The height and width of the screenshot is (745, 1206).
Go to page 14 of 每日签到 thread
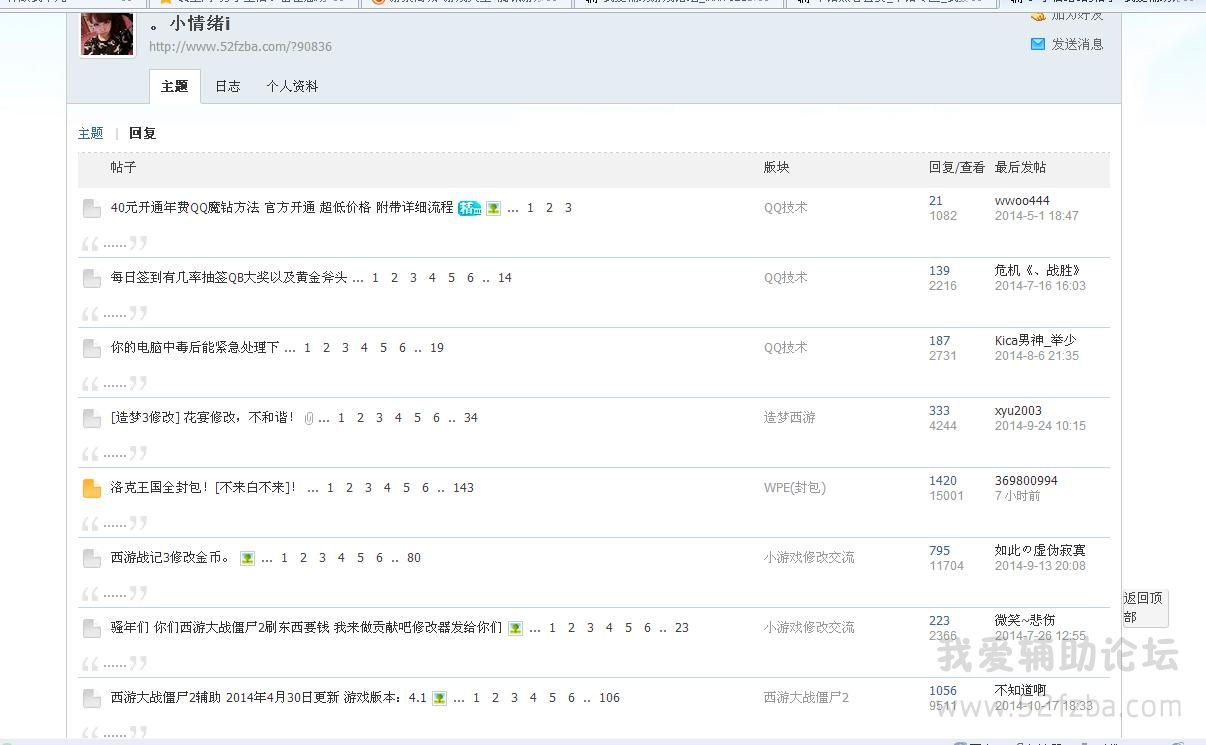[504, 278]
